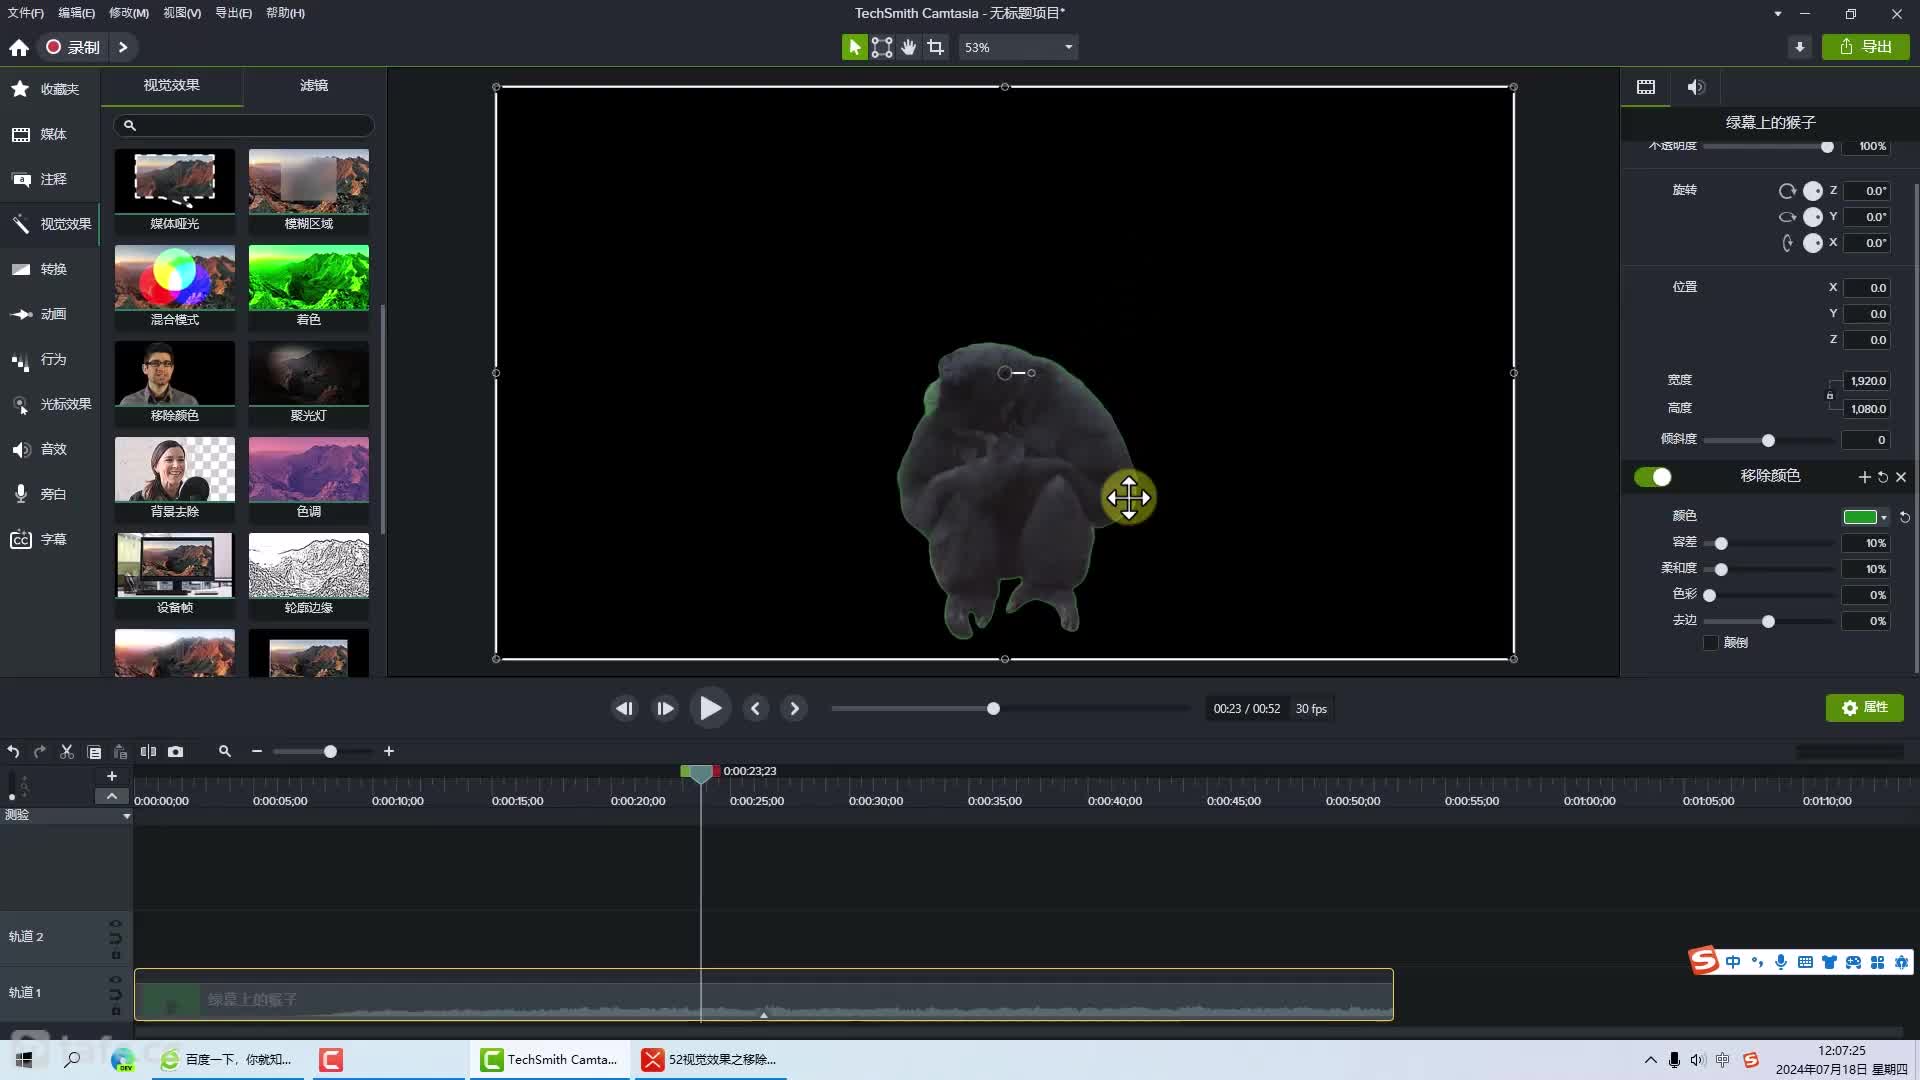Open the color picker dropdown arrow
Viewport: 1920px width, 1080px height.
[x=1884, y=517]
